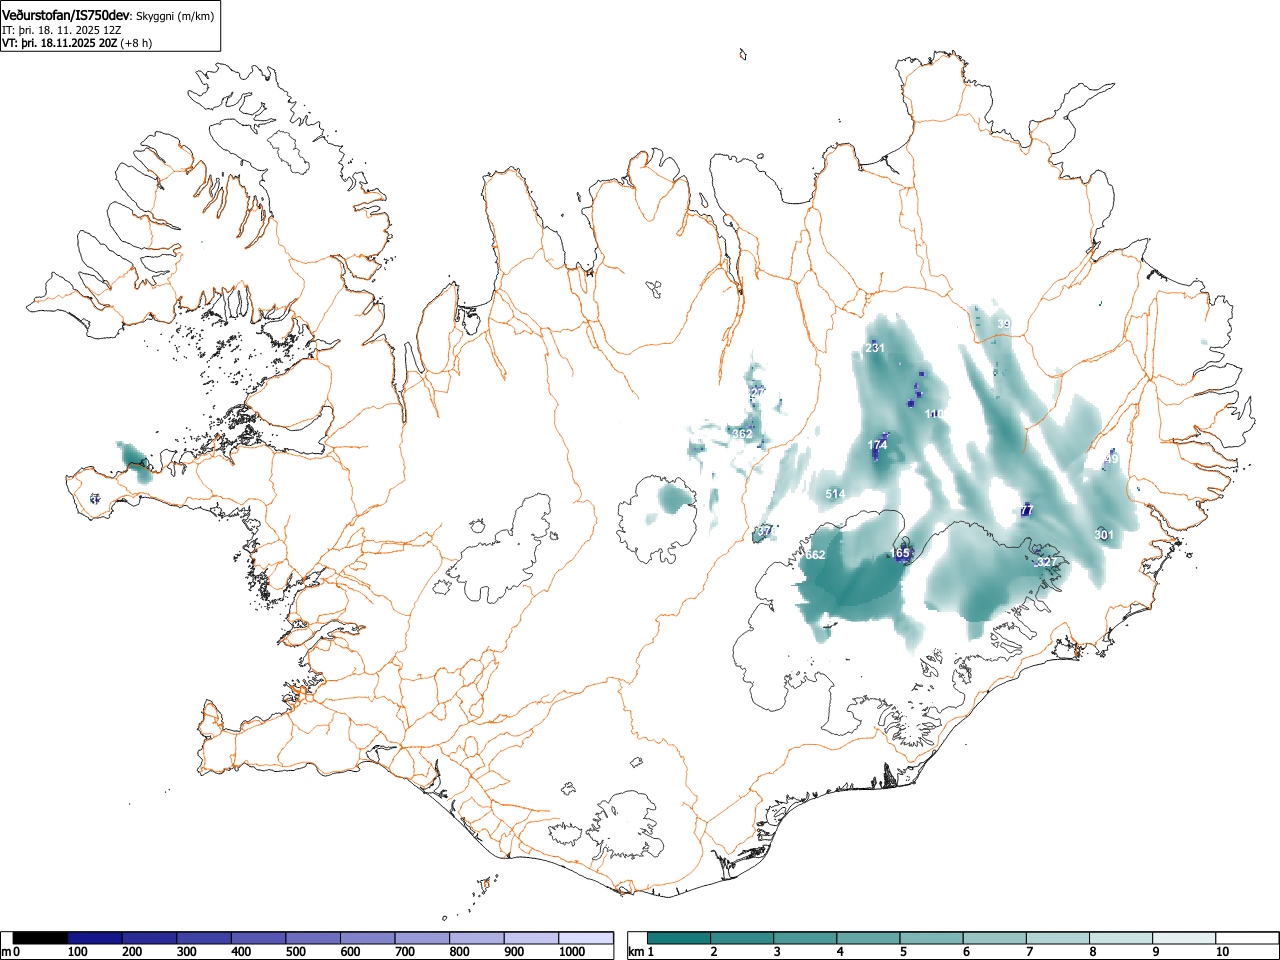Select the "(+8 h)" forecast offset text

[136, 44]
